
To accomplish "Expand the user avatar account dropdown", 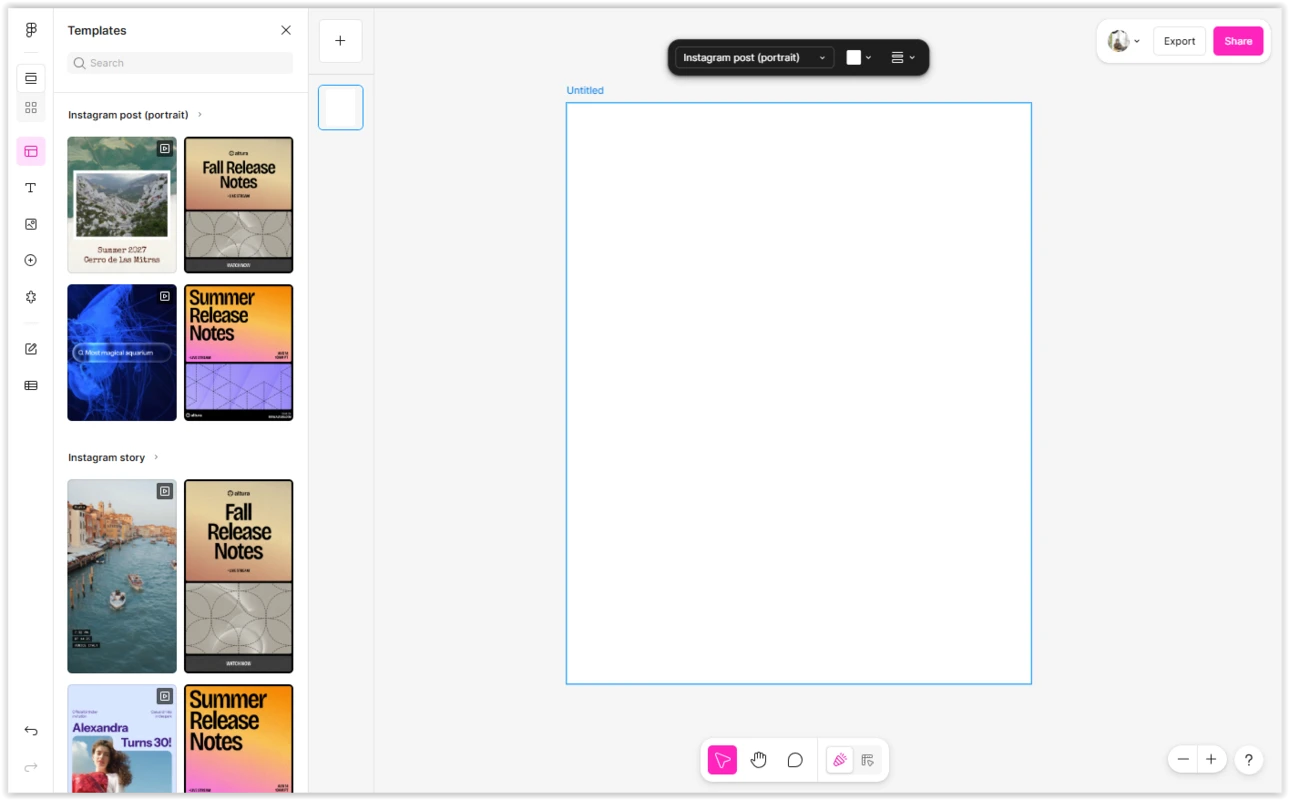I will point(1124,41).
